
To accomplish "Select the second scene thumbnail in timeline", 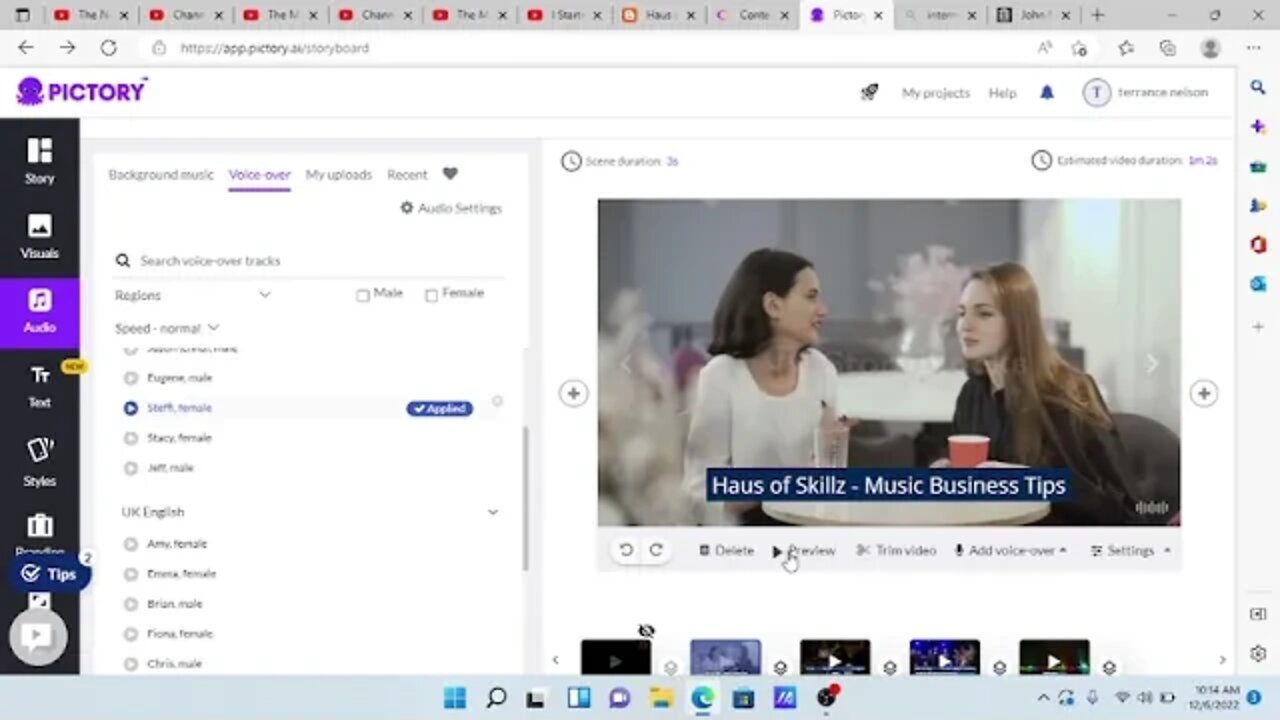I will click(725, 656).
